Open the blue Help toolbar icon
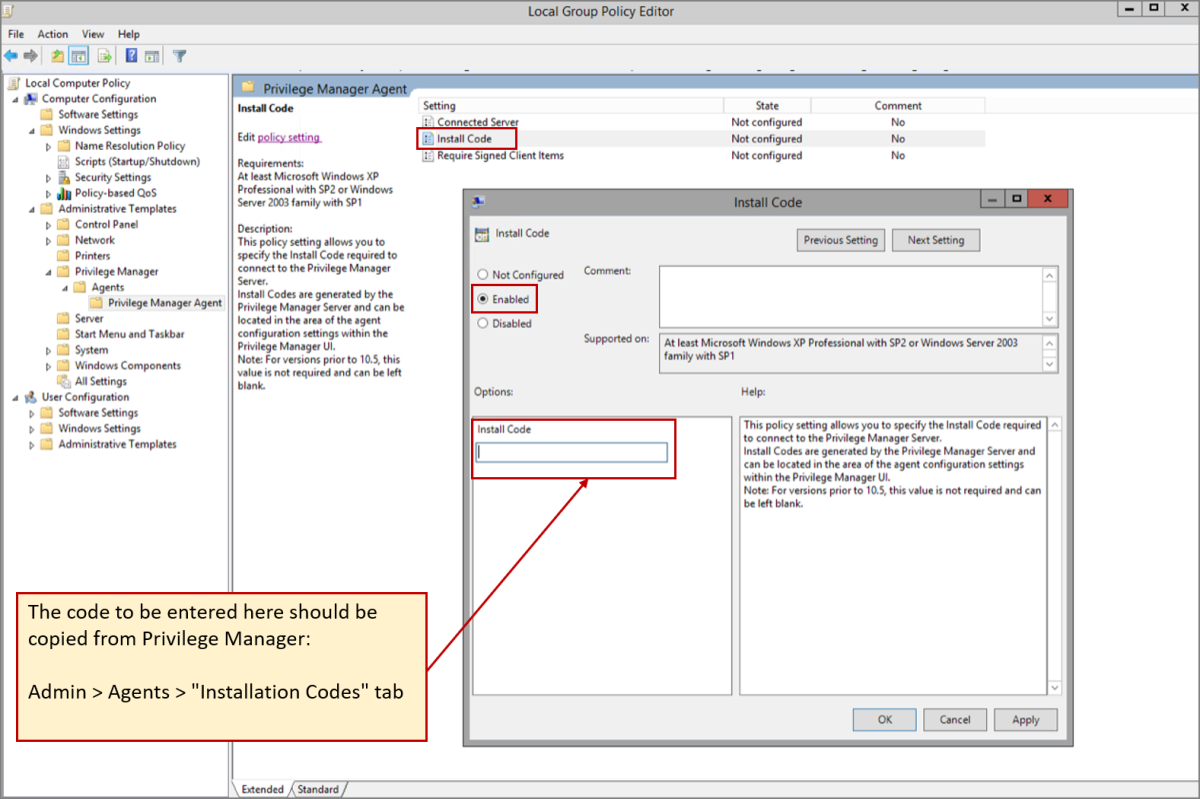Image resolution: width=1200 pixels, height=799 pixels. pyautogui.click(x=131, y=56)
